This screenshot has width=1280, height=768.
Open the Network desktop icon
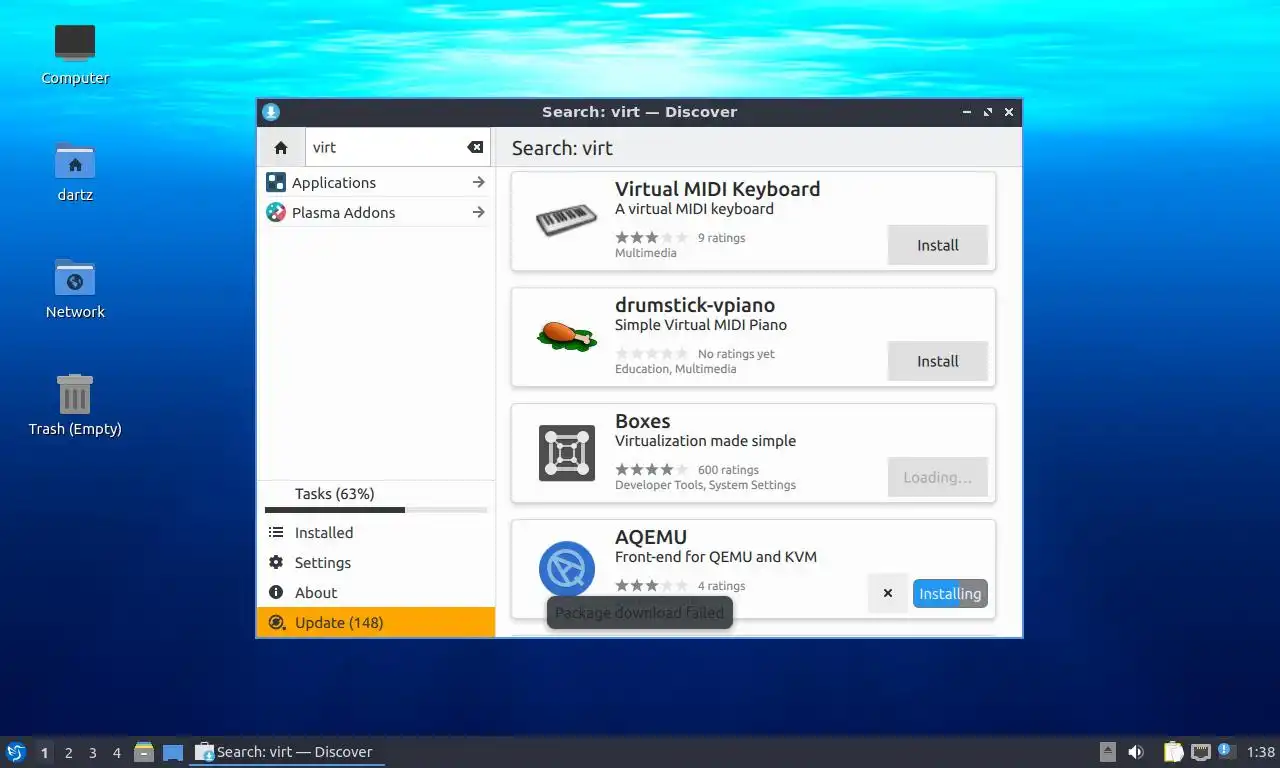click(x=75, y=288)
